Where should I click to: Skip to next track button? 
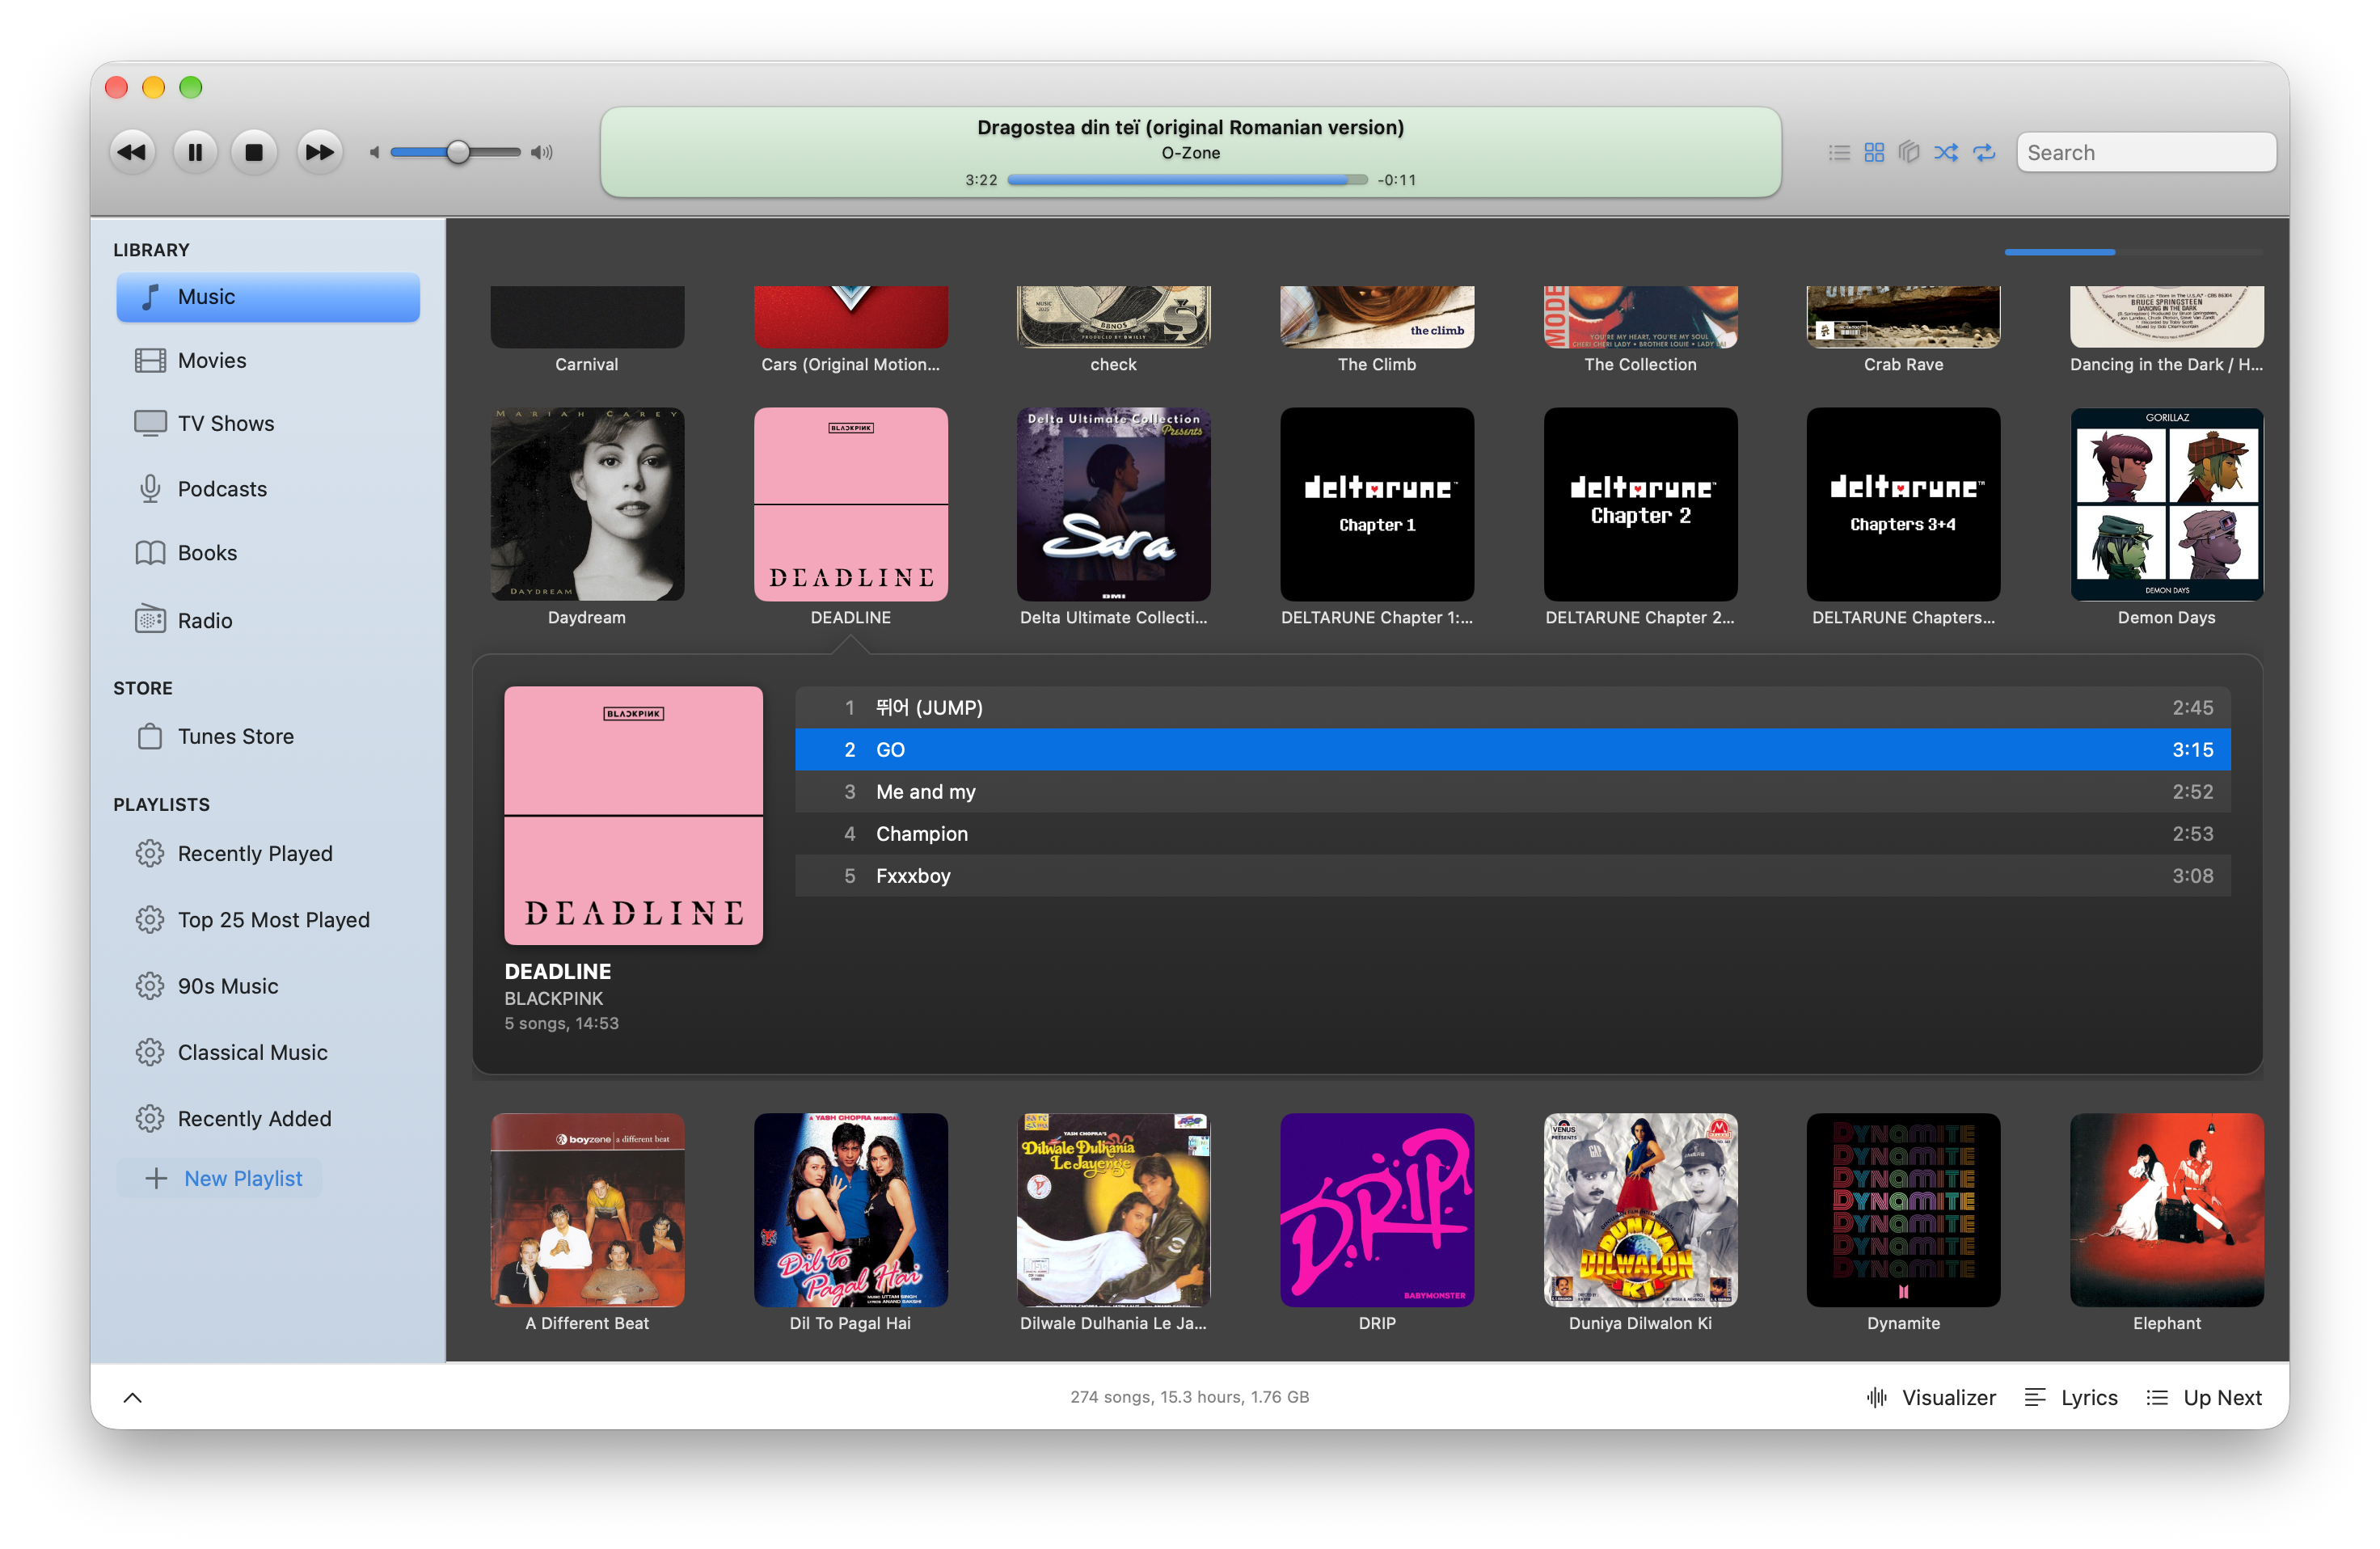point(320,153)
